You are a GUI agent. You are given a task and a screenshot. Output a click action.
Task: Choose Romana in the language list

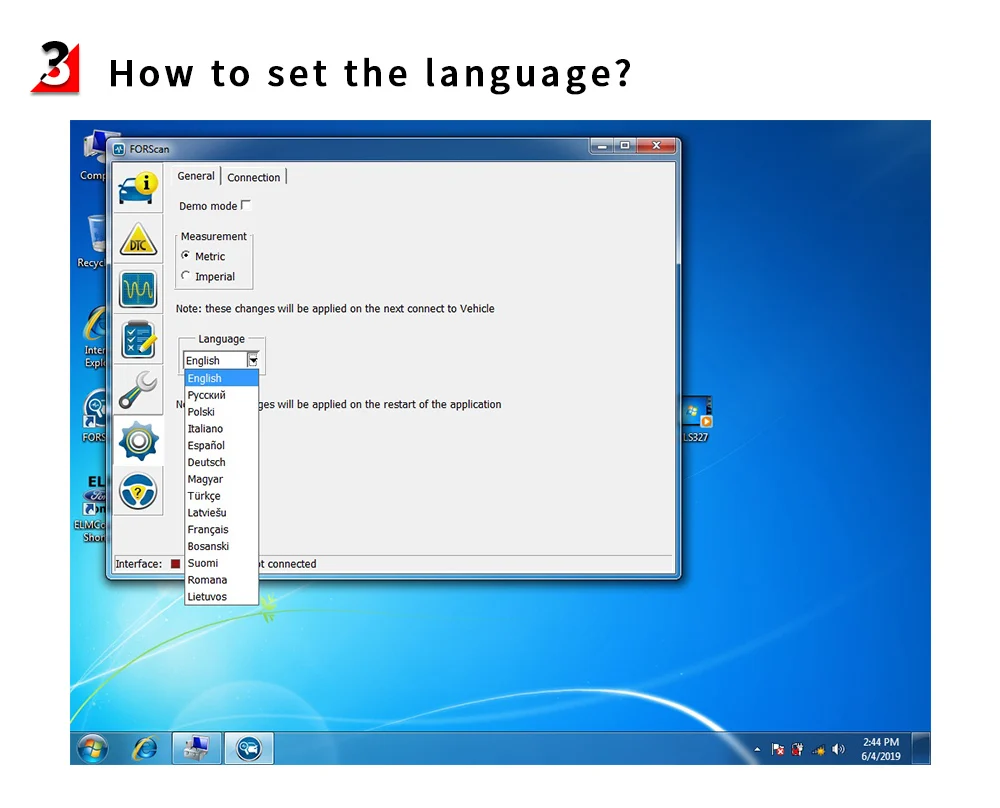pos(221,580)
